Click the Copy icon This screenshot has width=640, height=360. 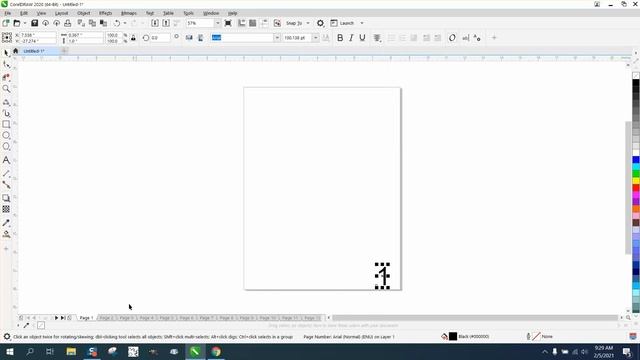[92, 23]
